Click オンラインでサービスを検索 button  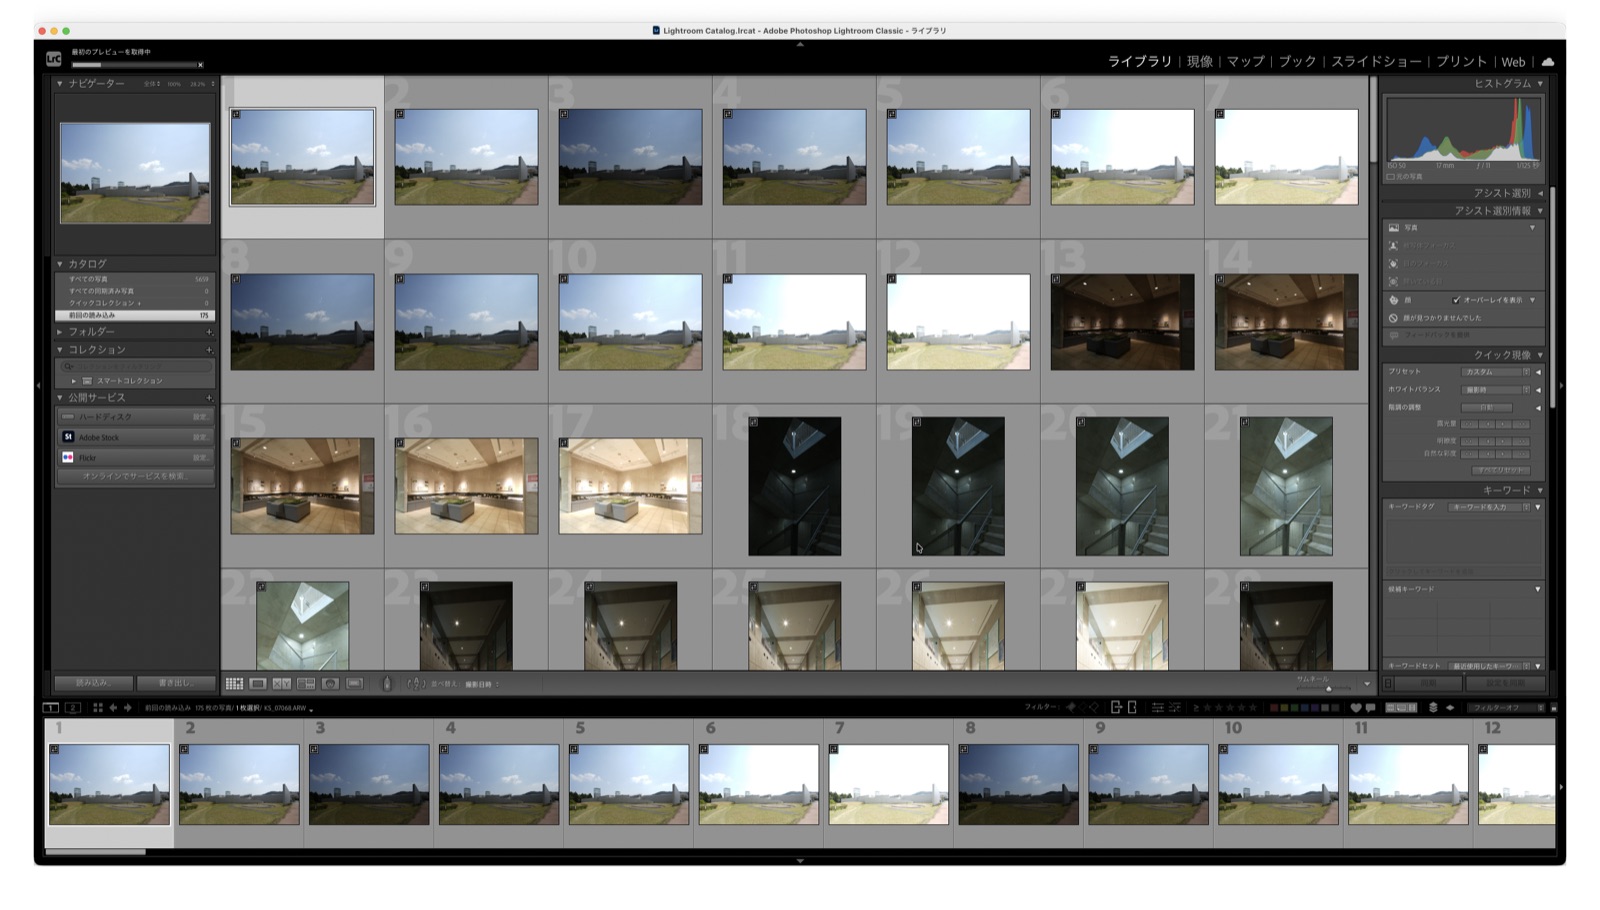pyautogui.click(x=135, y=477)
